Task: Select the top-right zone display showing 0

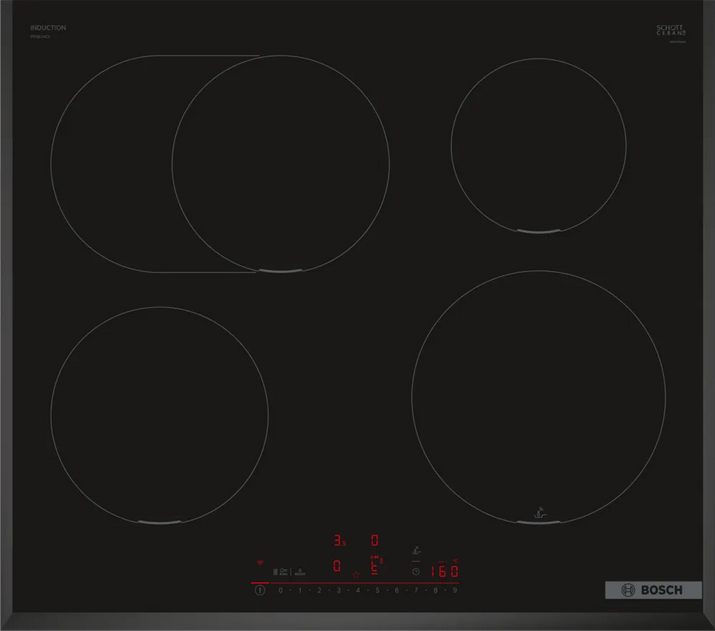Action: click(375, 540)
